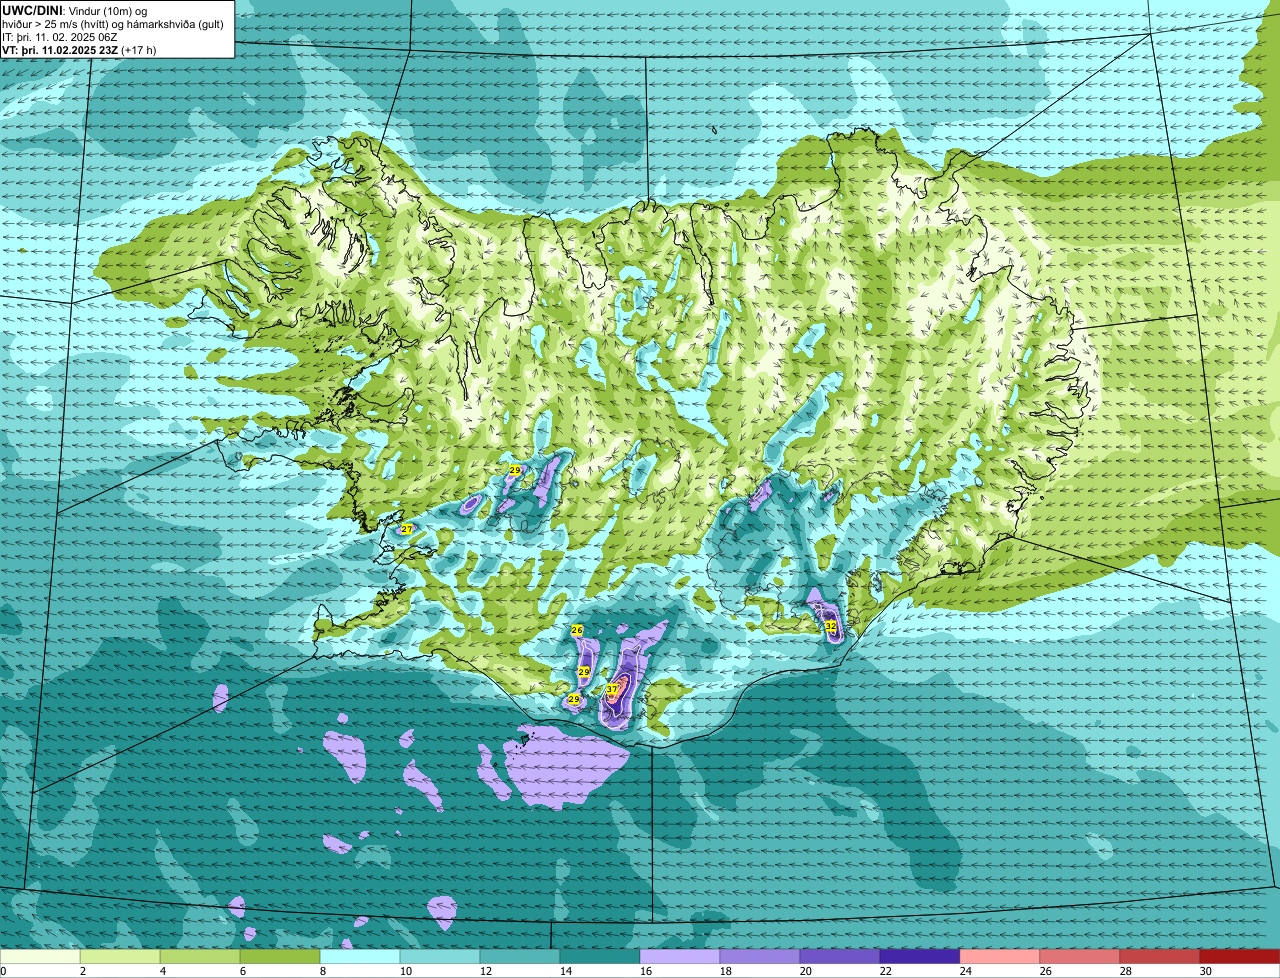Viewport: 1280px width, 978px height.
Task: Click the color scale tick label 20
Action: tap(805, 971)
